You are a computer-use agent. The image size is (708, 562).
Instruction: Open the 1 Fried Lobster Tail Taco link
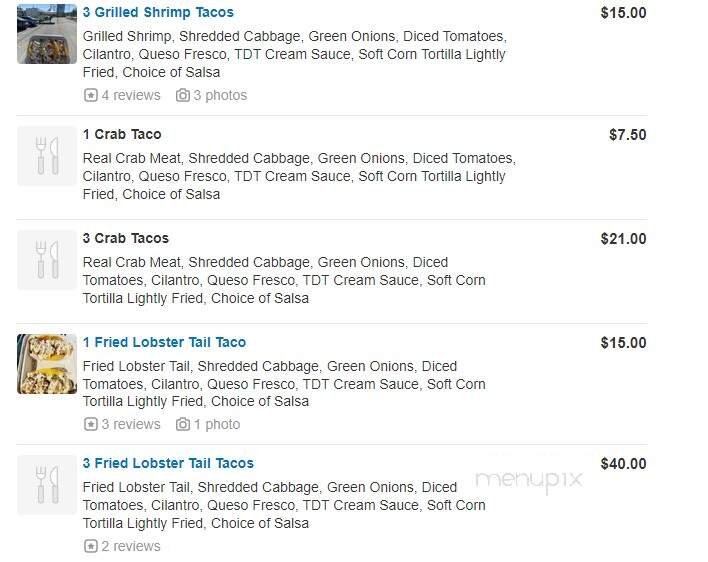tap(164, 342)
